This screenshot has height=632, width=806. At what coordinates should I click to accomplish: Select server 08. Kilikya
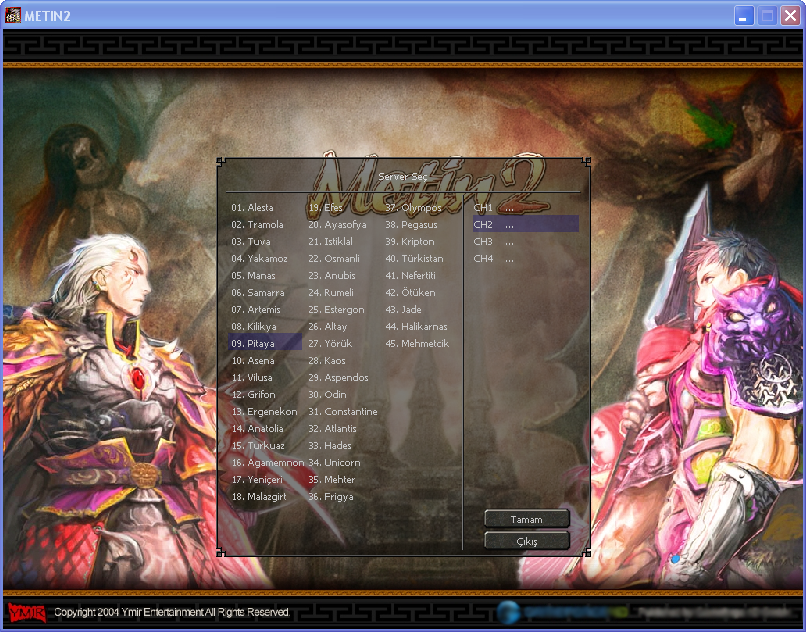[253, 327]
